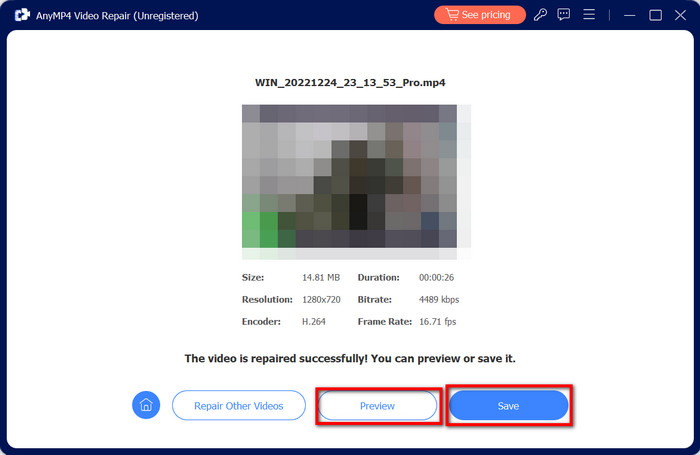The image size is (700, 455).
Task: Click the encoder value H.264
Action: [314, 321]
